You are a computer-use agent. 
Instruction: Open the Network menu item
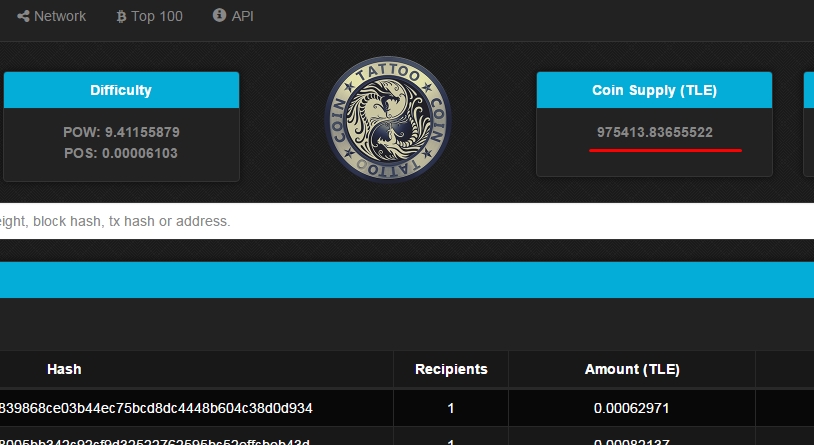(x=51, y=16)
